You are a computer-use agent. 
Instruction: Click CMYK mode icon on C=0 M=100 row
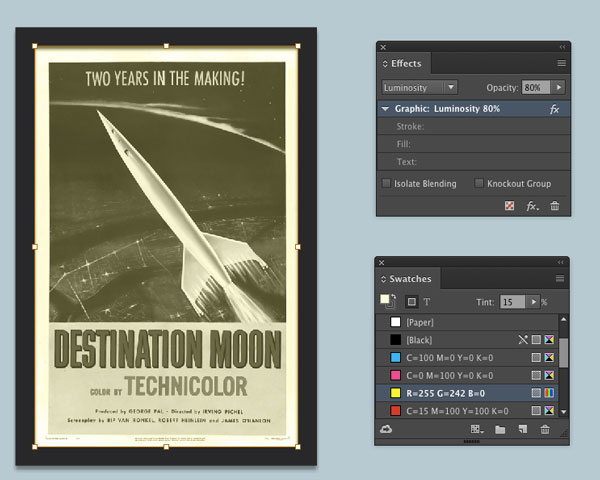pos(549,375)
